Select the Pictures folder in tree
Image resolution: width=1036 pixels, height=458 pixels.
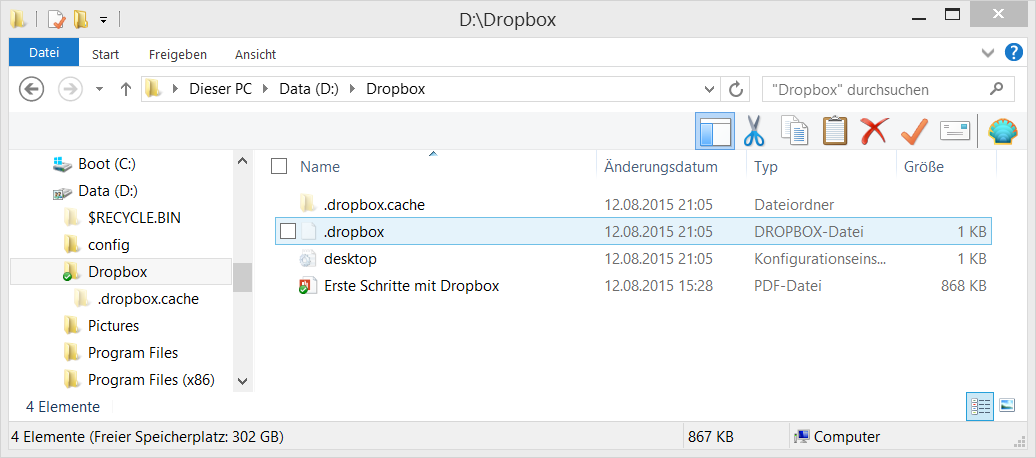(x=113, y=326)
